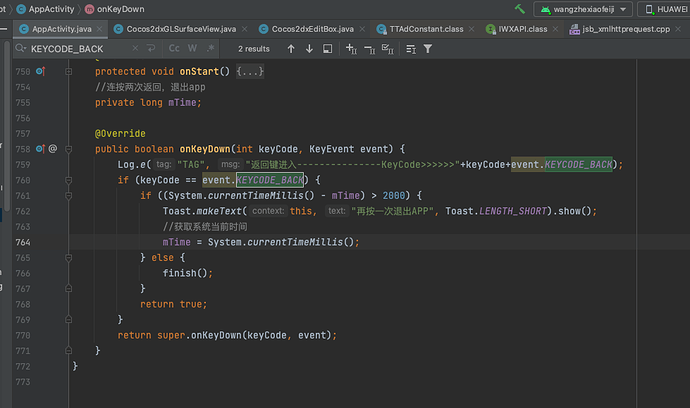
Task: Toggle the whole words W option
Action: [192, 48]
